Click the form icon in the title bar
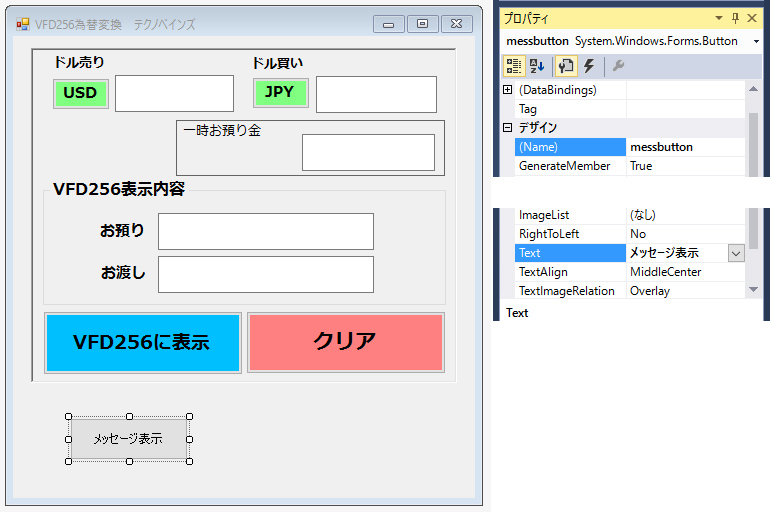The image size is (770, 512). (23, 24)
